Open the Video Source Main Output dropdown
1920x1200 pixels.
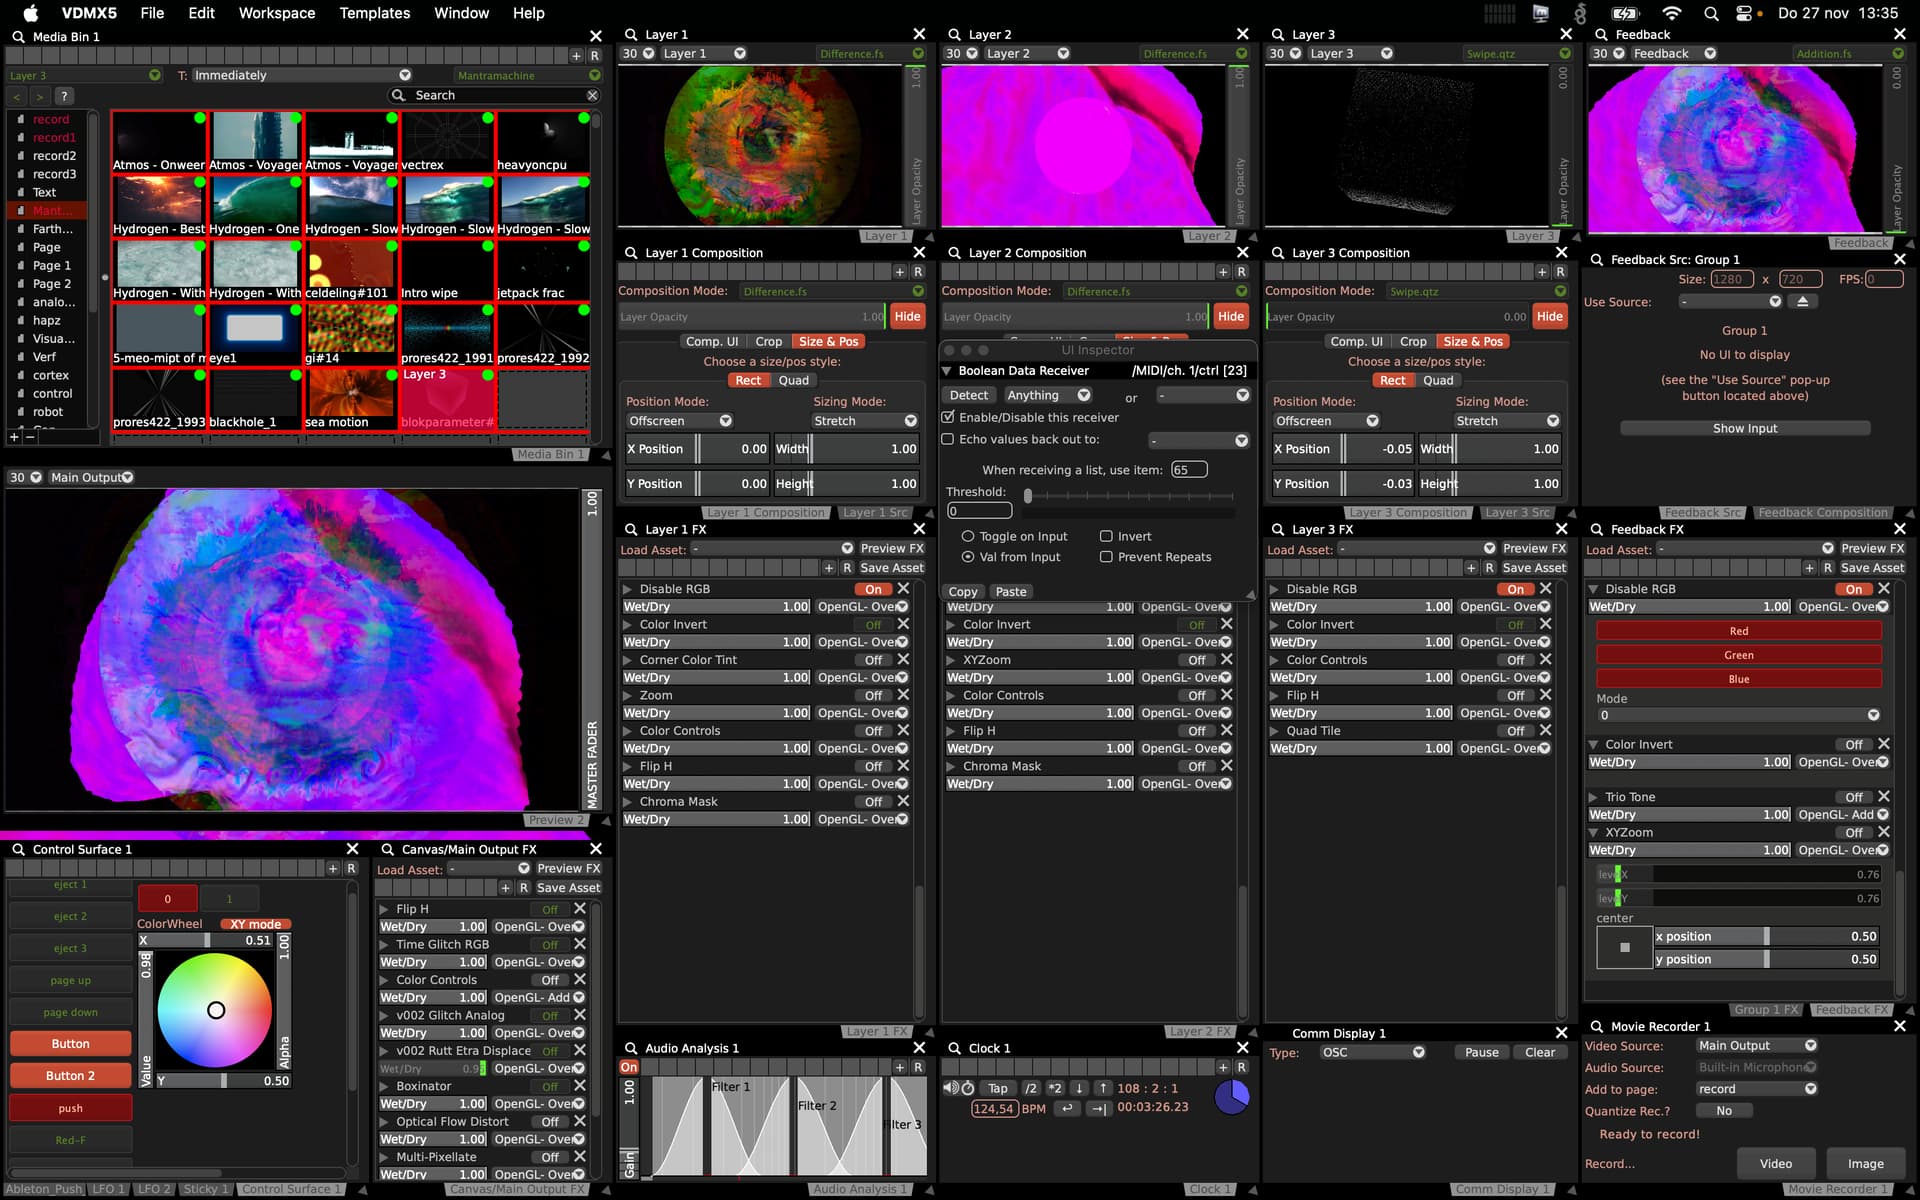(x=1757, y=1045)
